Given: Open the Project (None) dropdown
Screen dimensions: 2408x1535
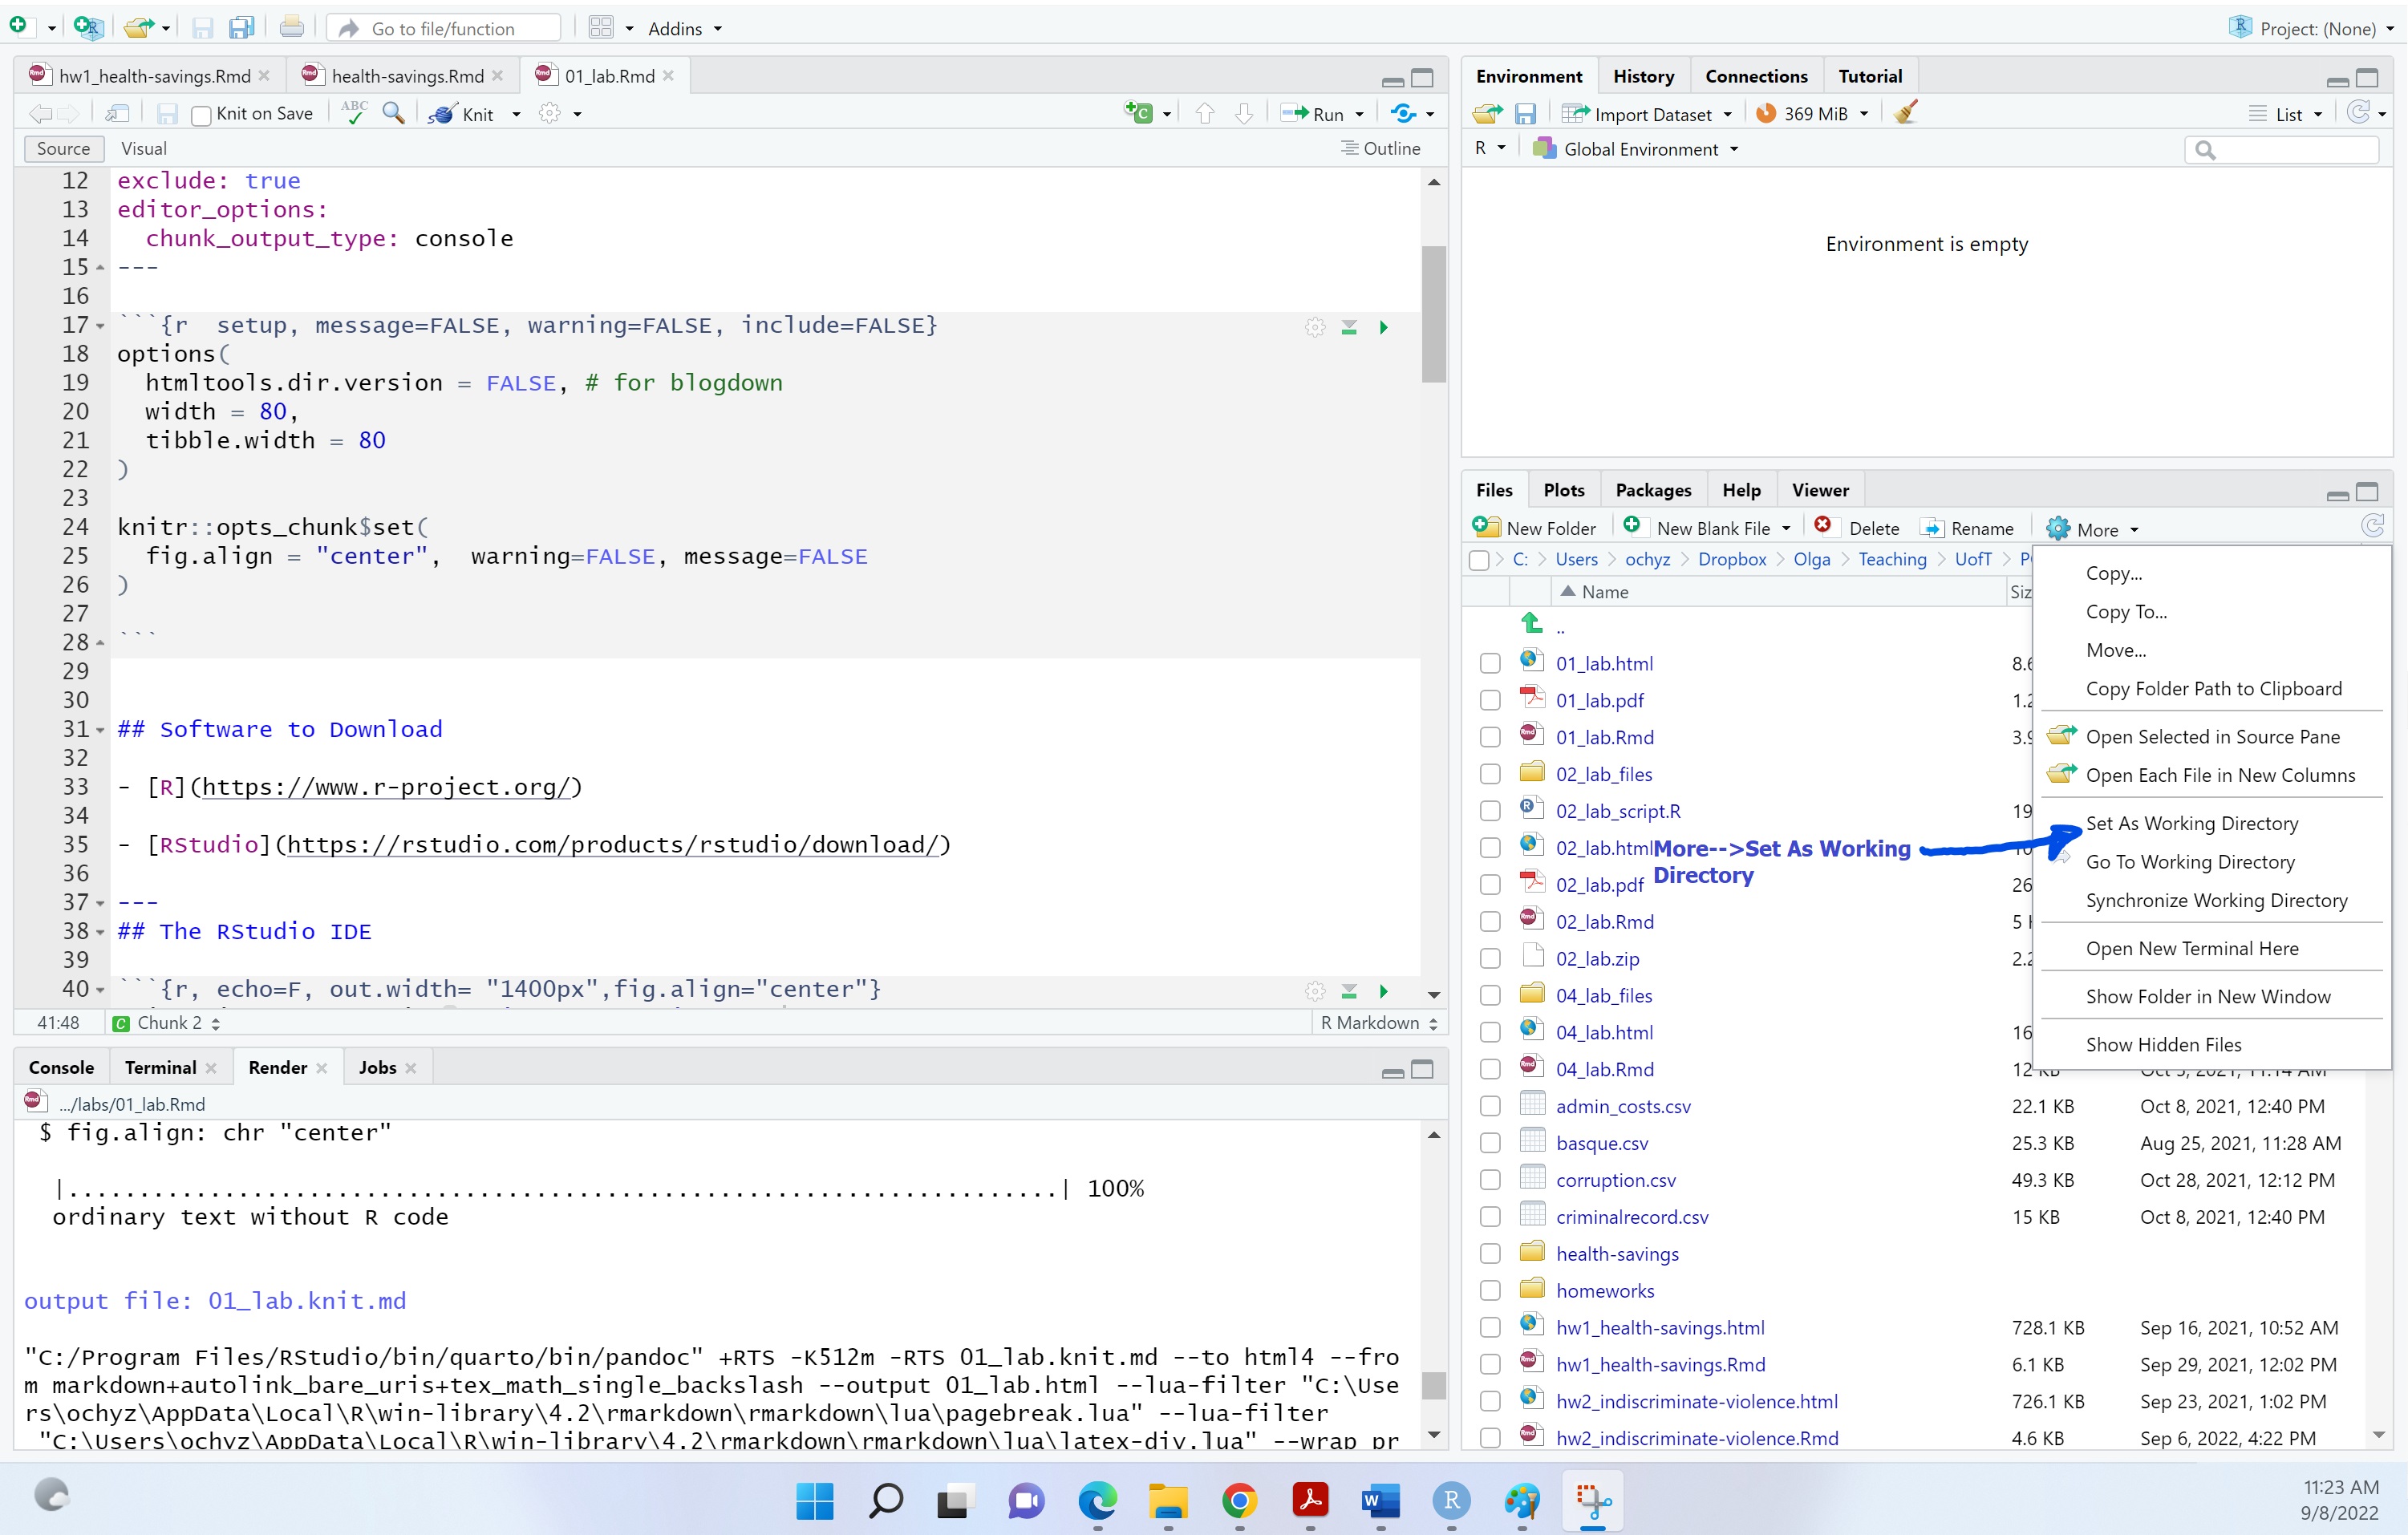Looking at the screenshot, I should coord(2312,28).
